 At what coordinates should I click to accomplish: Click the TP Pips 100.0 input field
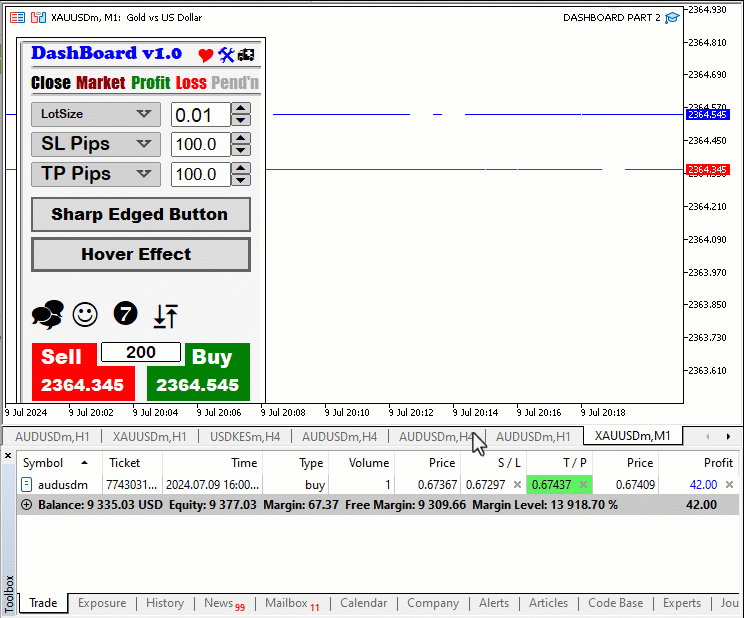coord(201,174)
